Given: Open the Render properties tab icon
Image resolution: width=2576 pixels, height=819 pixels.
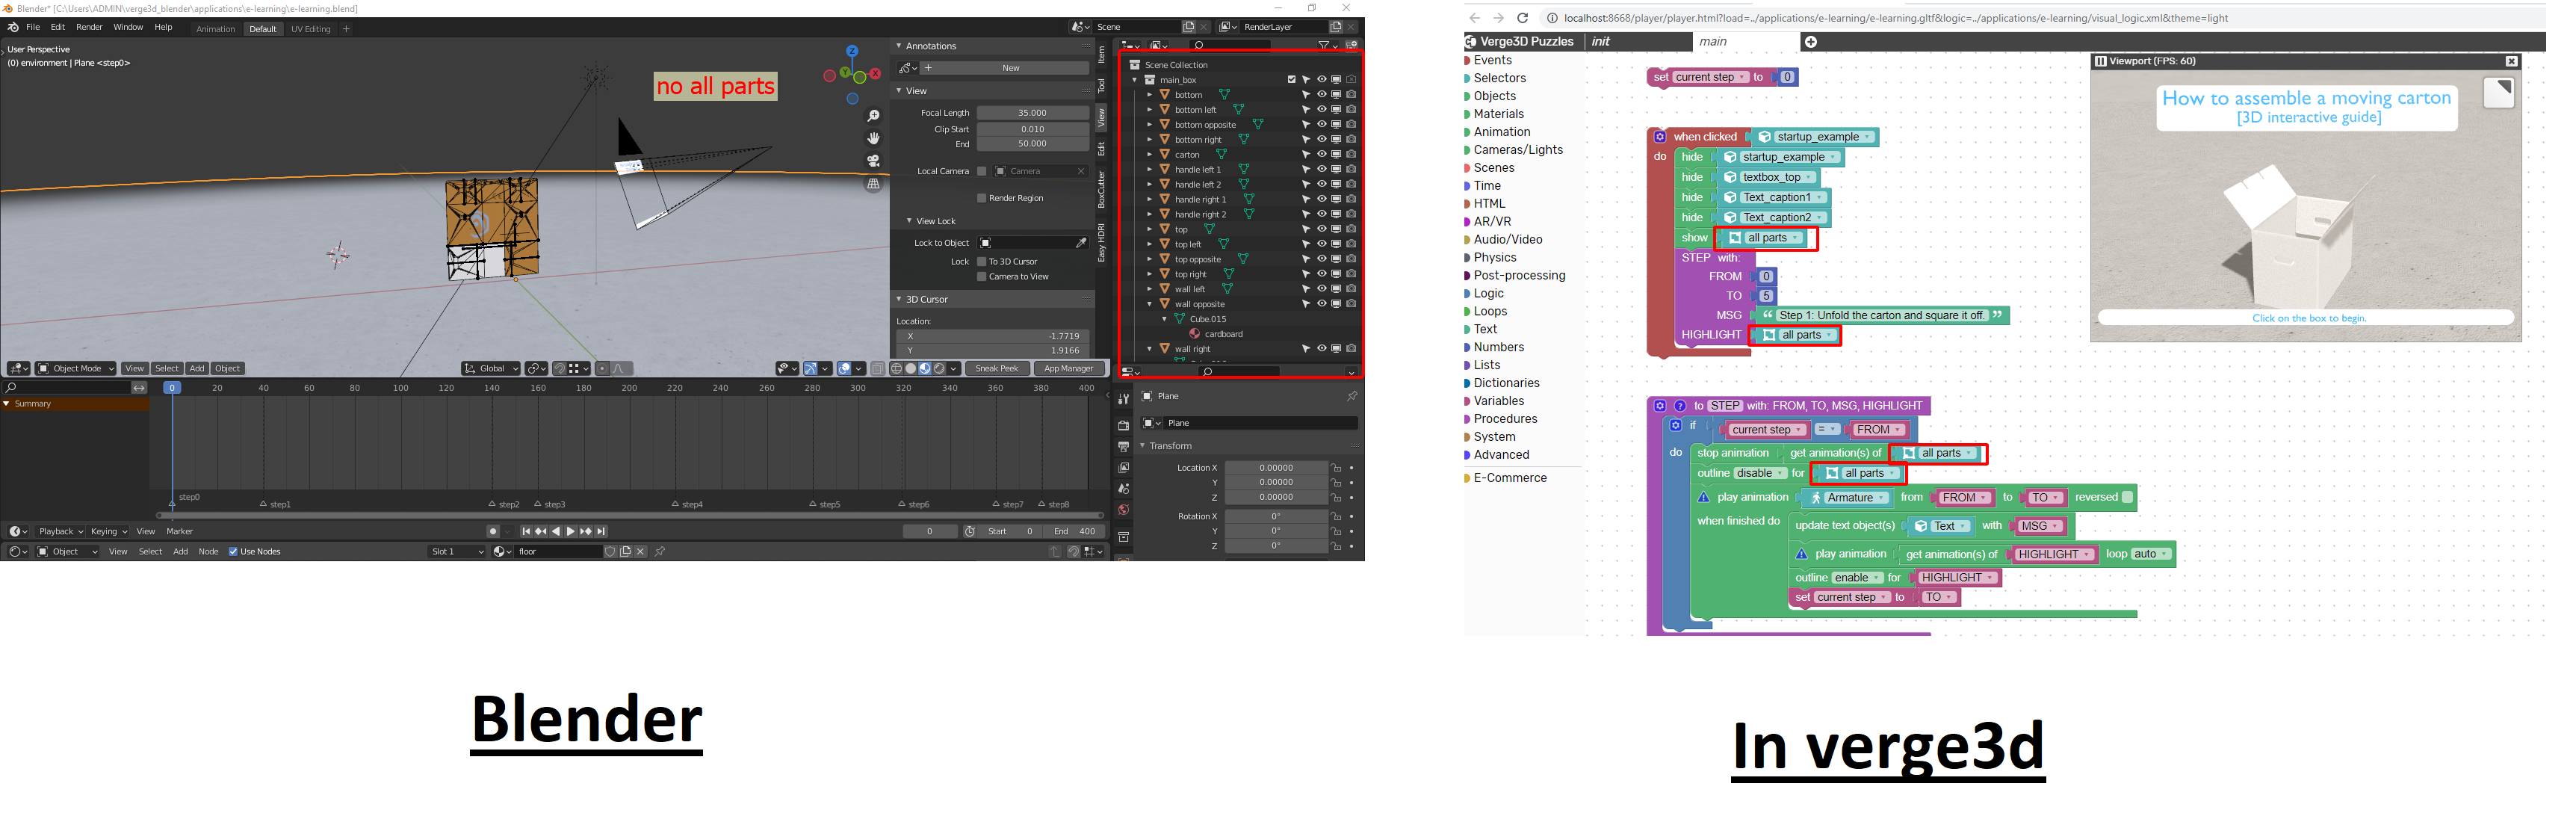Looking at the screenshot, I should coord(1123,426).
